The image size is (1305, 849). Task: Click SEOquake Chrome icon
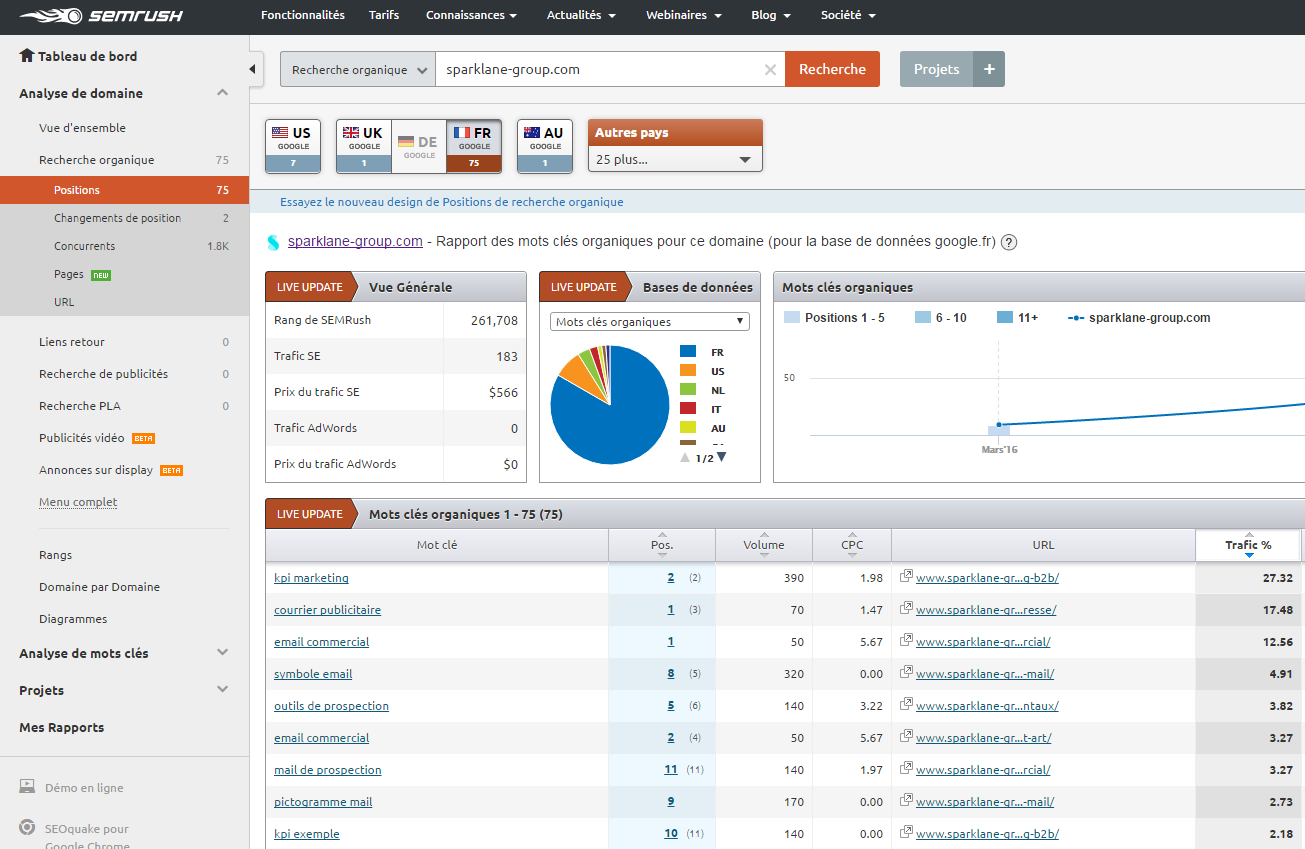27,828
